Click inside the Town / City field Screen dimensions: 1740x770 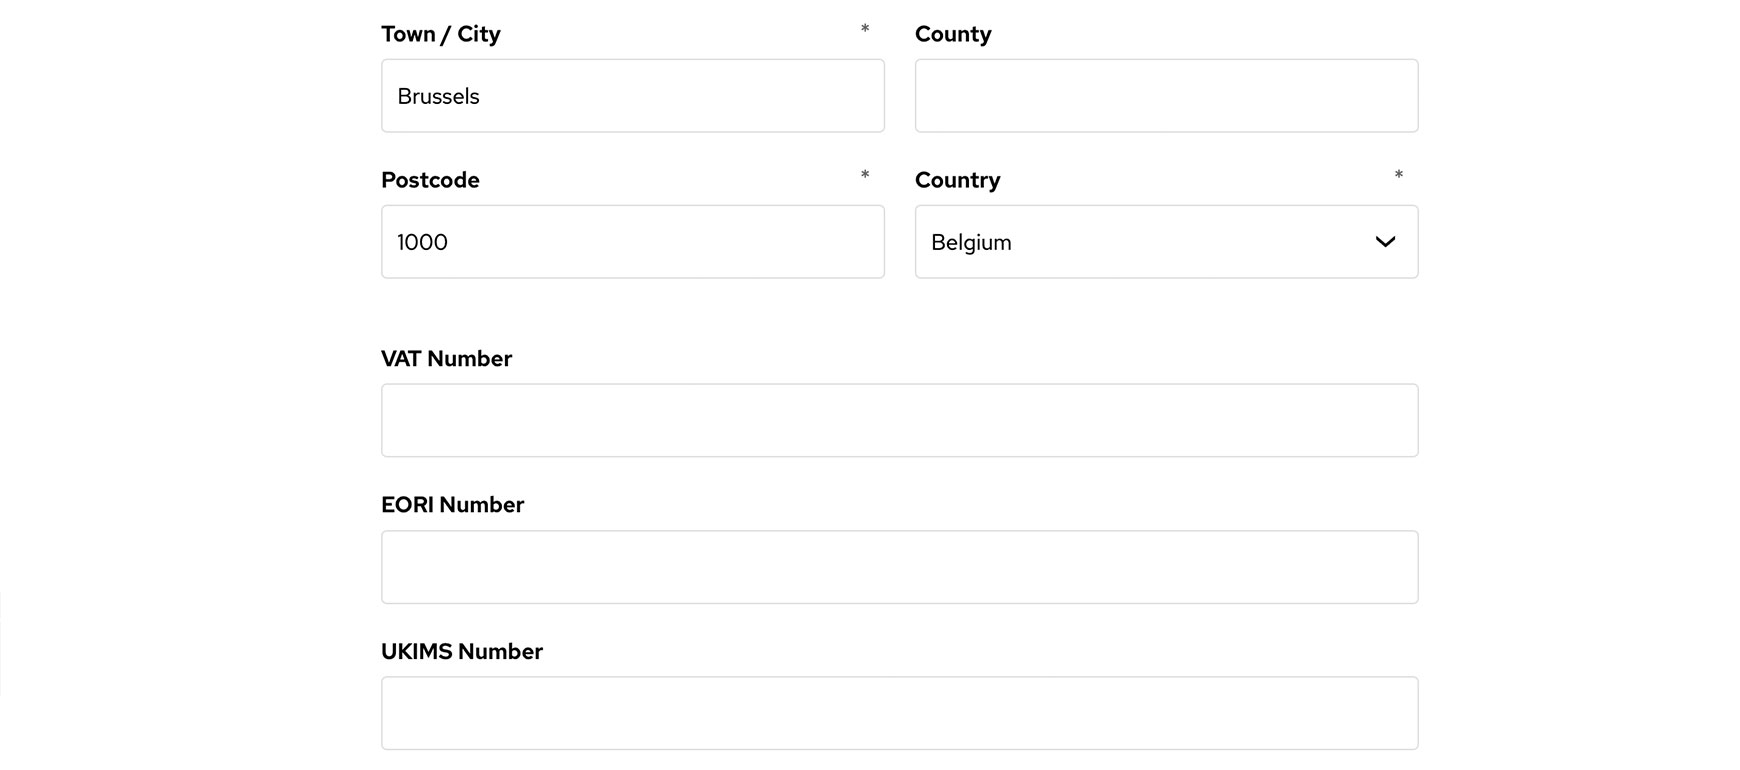click(x=632, y=95)
